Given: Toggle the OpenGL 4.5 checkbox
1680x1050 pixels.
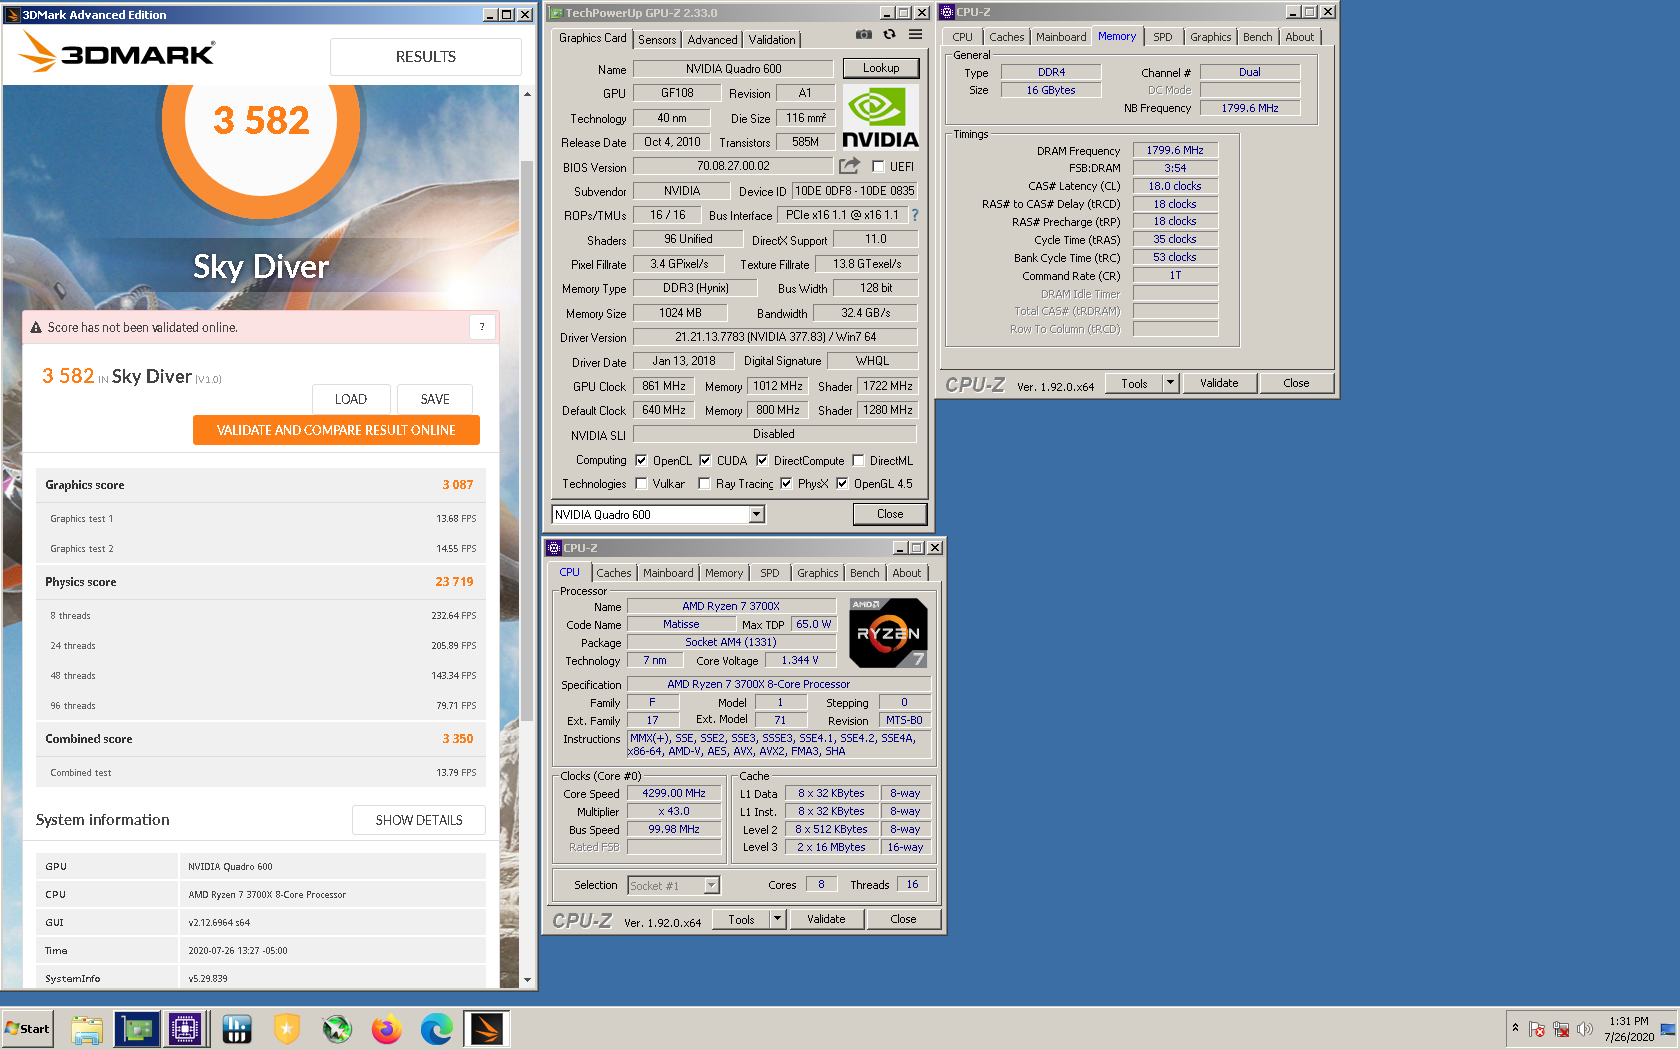Looking at the screenshot, I should point(842,484).
